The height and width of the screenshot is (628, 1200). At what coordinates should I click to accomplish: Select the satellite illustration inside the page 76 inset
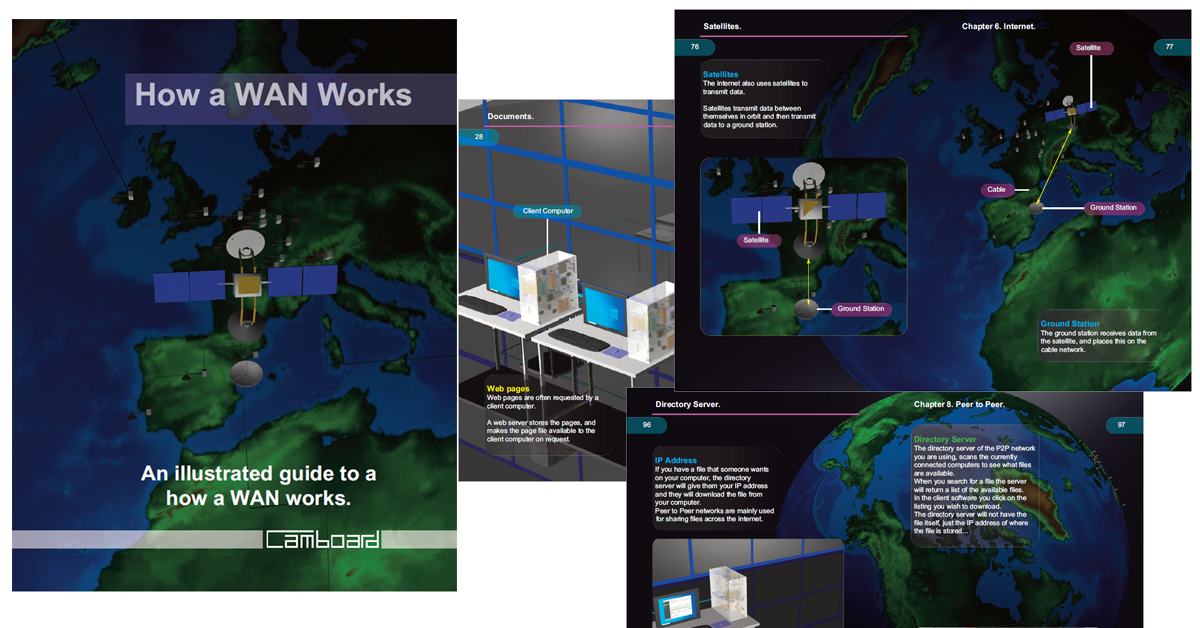click(x=808, y=207)
